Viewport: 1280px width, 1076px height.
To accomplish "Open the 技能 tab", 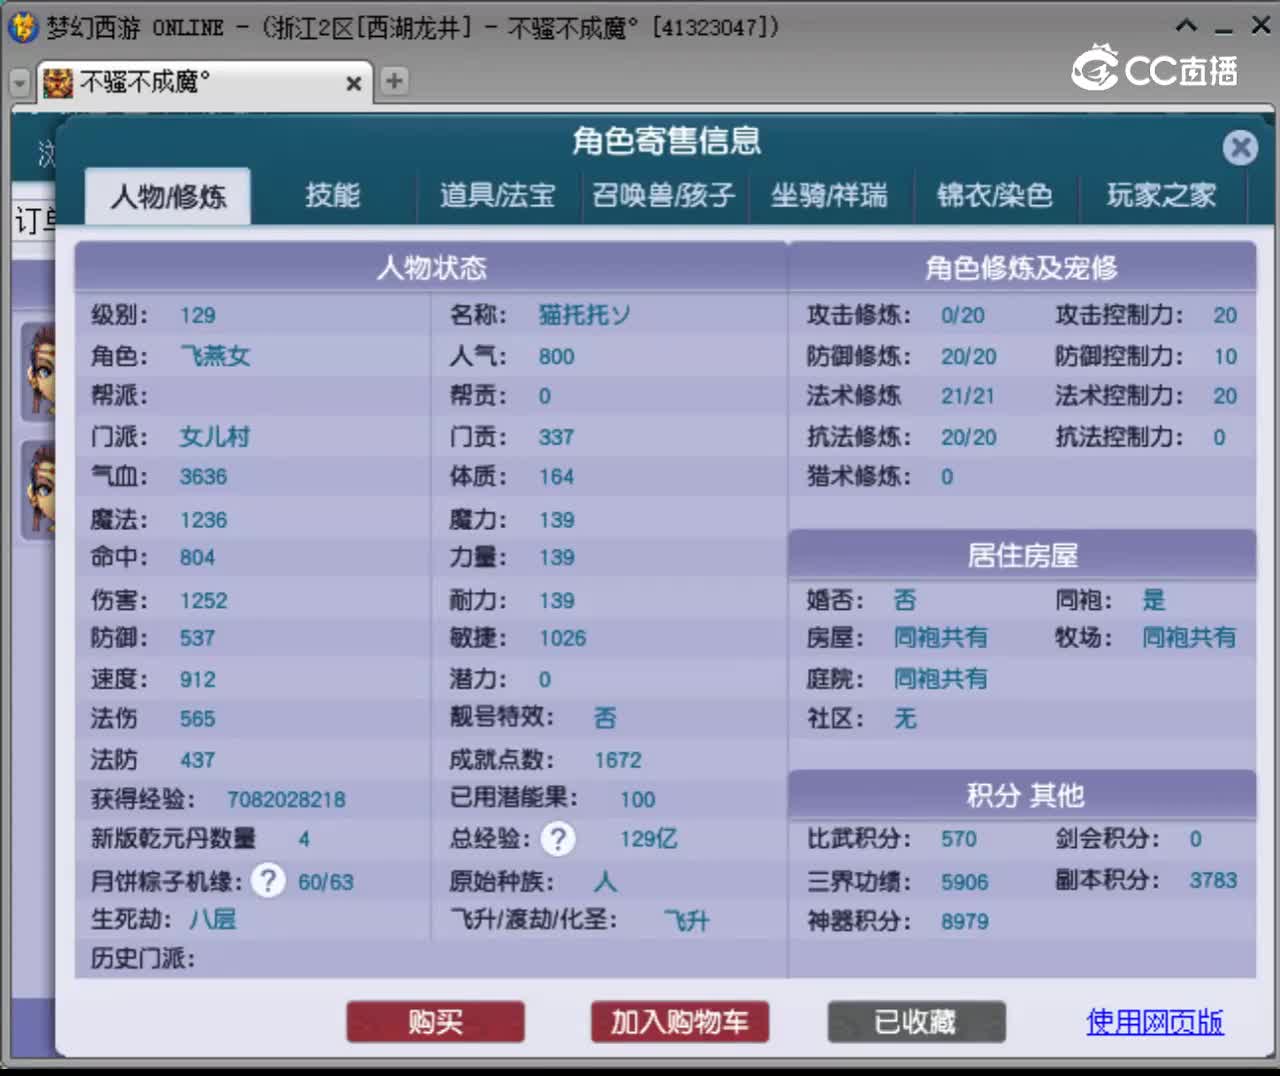I will [x=332, y=195].
